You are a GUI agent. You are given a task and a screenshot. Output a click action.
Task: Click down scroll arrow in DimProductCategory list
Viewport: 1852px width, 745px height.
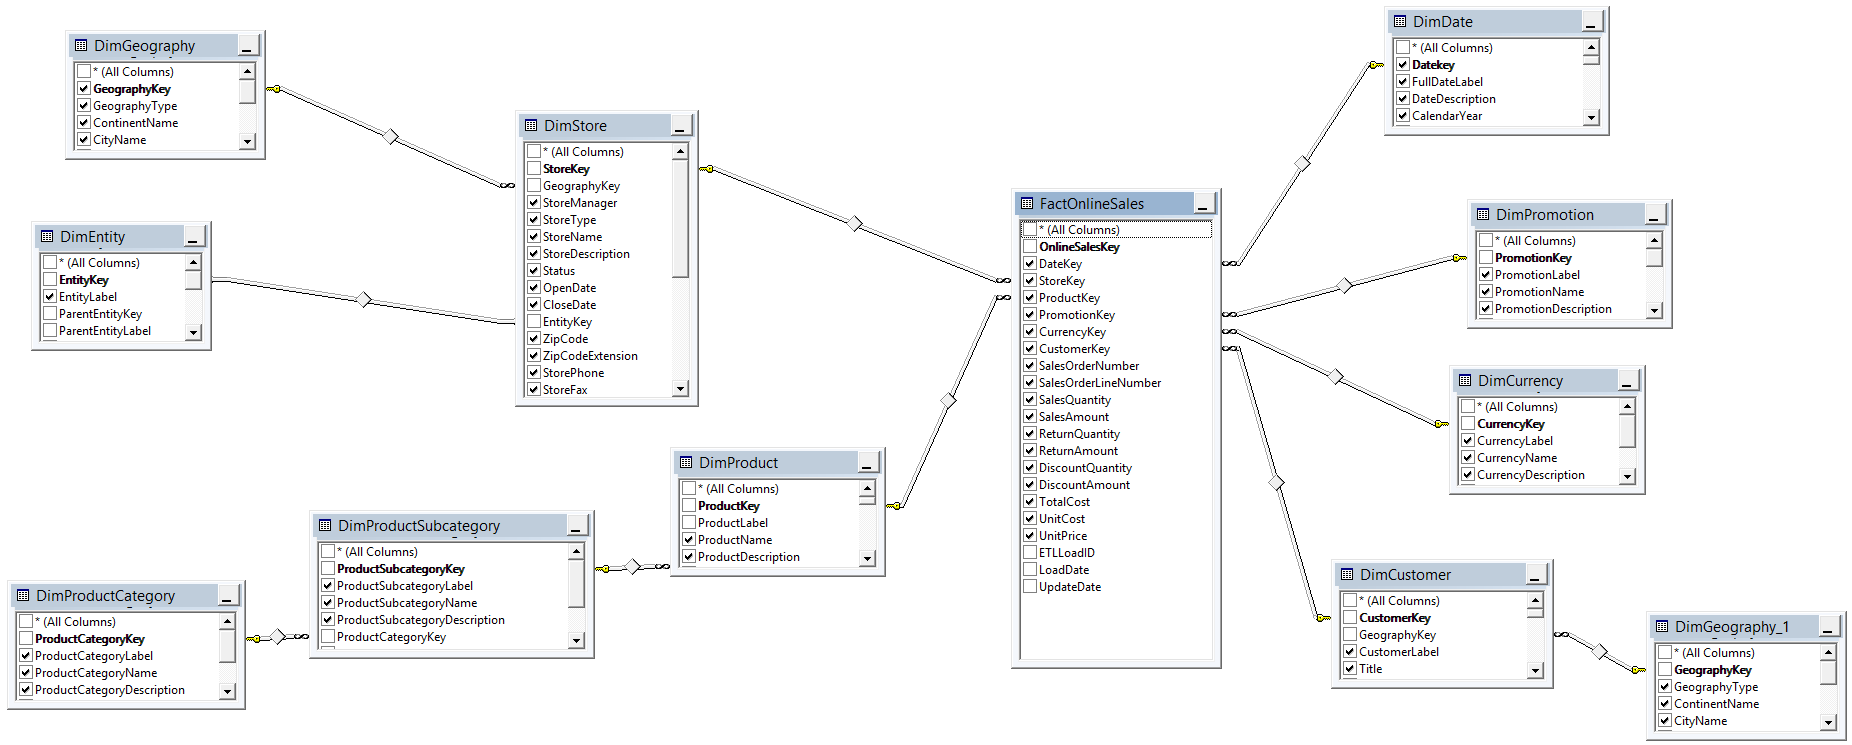(x=227, y=691)
